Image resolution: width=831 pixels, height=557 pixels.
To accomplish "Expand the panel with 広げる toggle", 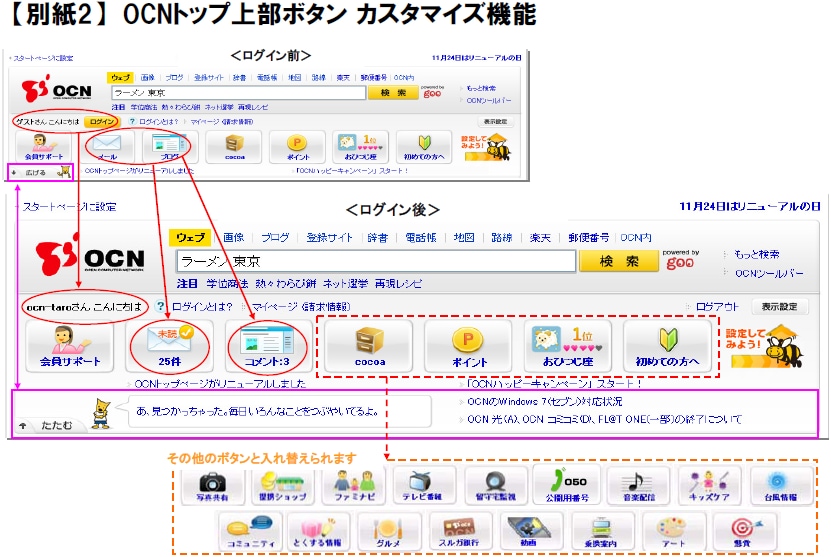I will (x=37, y=172).
